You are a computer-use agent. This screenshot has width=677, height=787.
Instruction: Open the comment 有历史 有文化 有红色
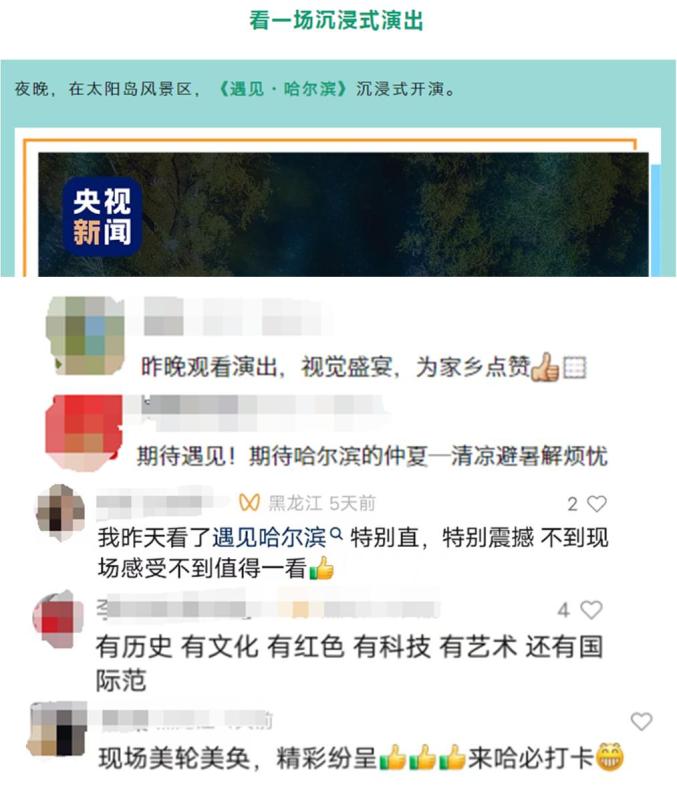(349, 663)
